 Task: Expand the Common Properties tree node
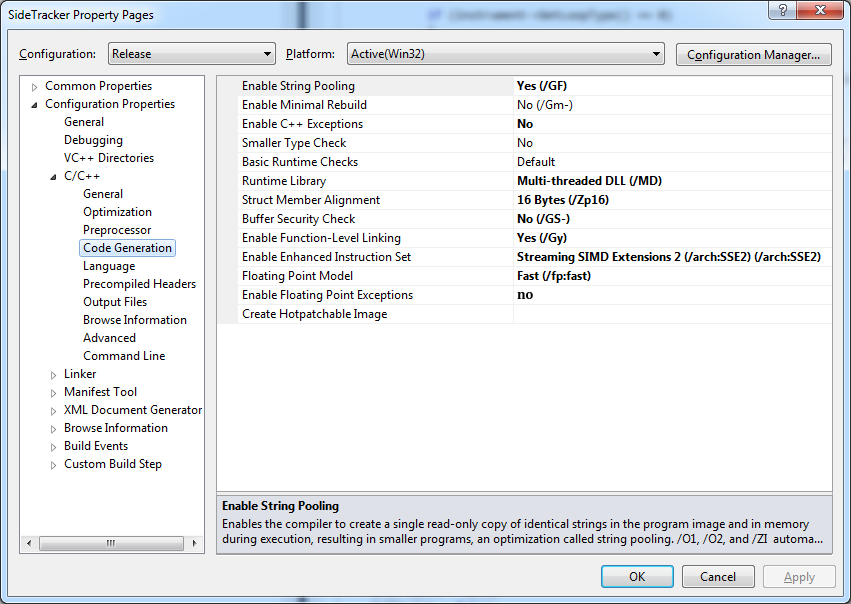(x=35, y=87)
